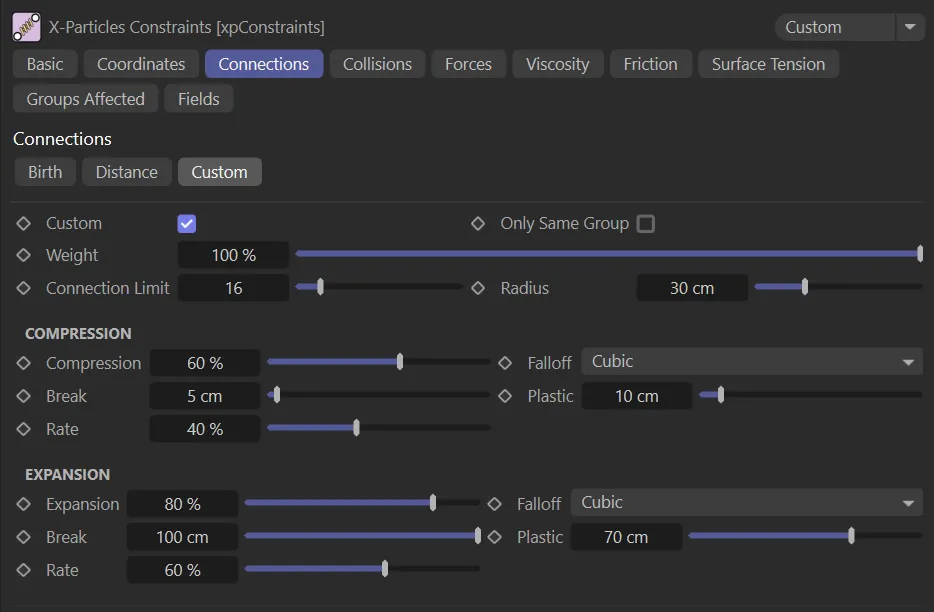
Task: Click keyframe diamond next to Only Same Group
Action: click(x=478, y=223)
